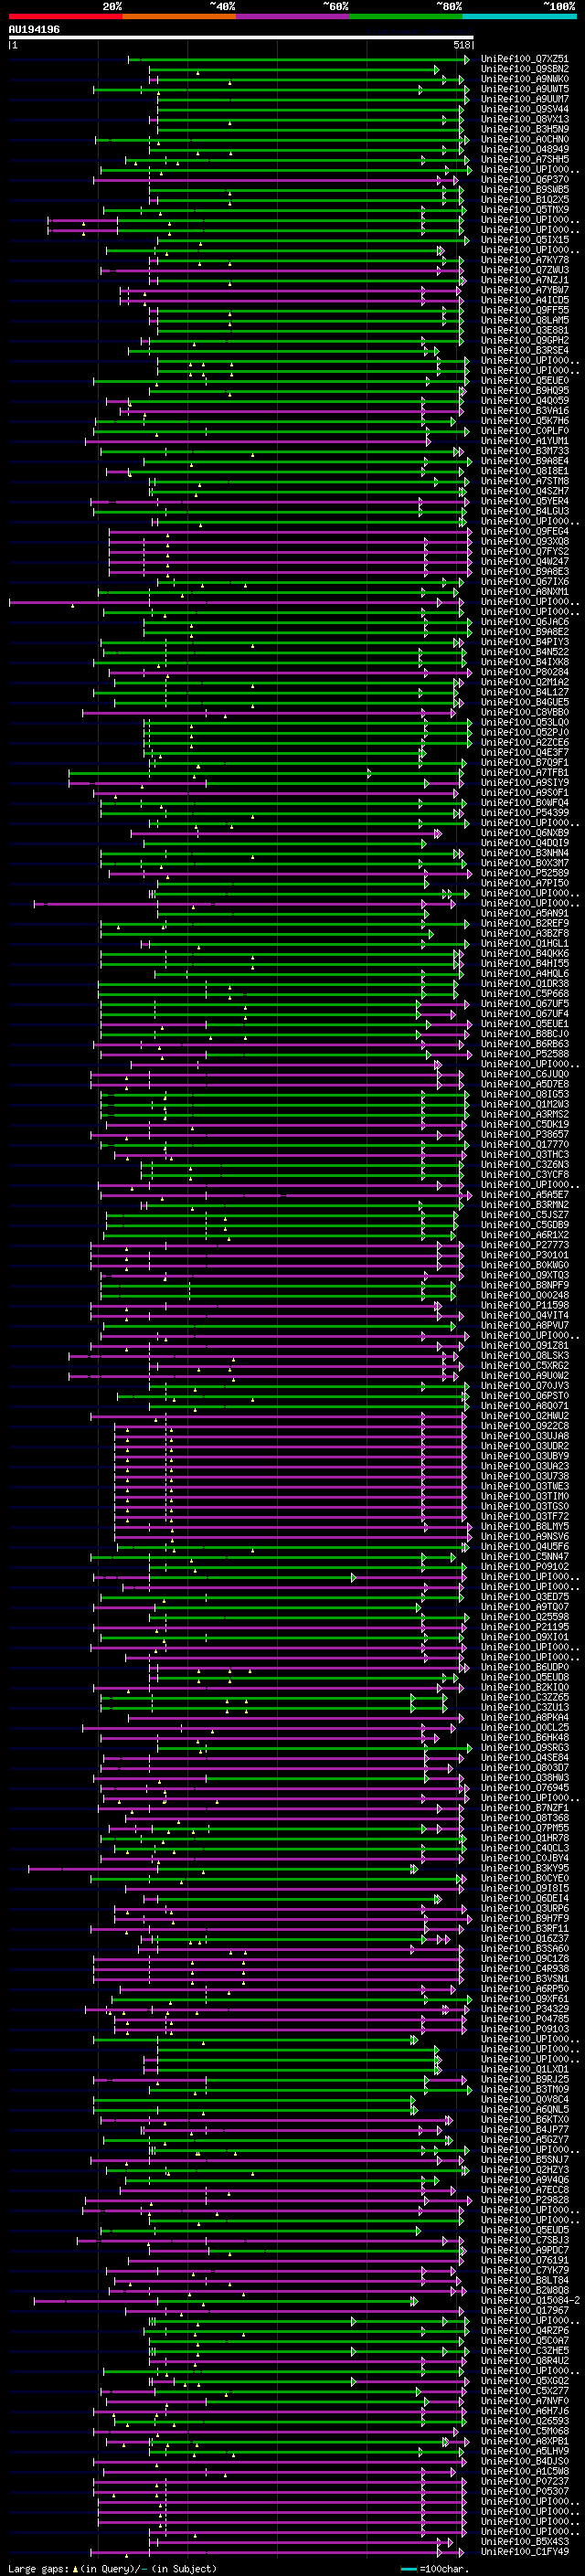Click the AU194196 query name label
The height and width of the screenshot is (2576, 585).
[x=34, y=29]
